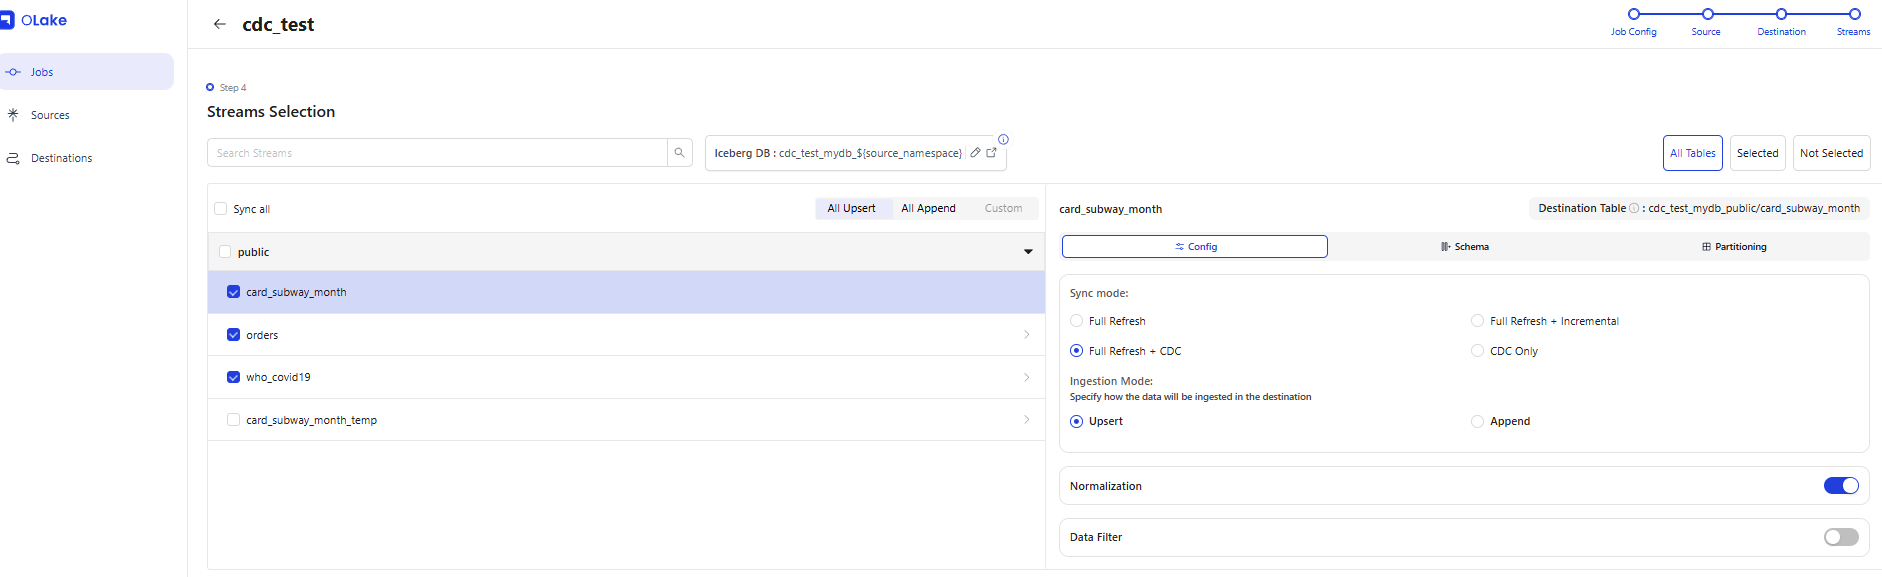The image size is (1882, 577).
Task: Select Full Refresh + Incremental sync mode
Action: point(1477,321)
